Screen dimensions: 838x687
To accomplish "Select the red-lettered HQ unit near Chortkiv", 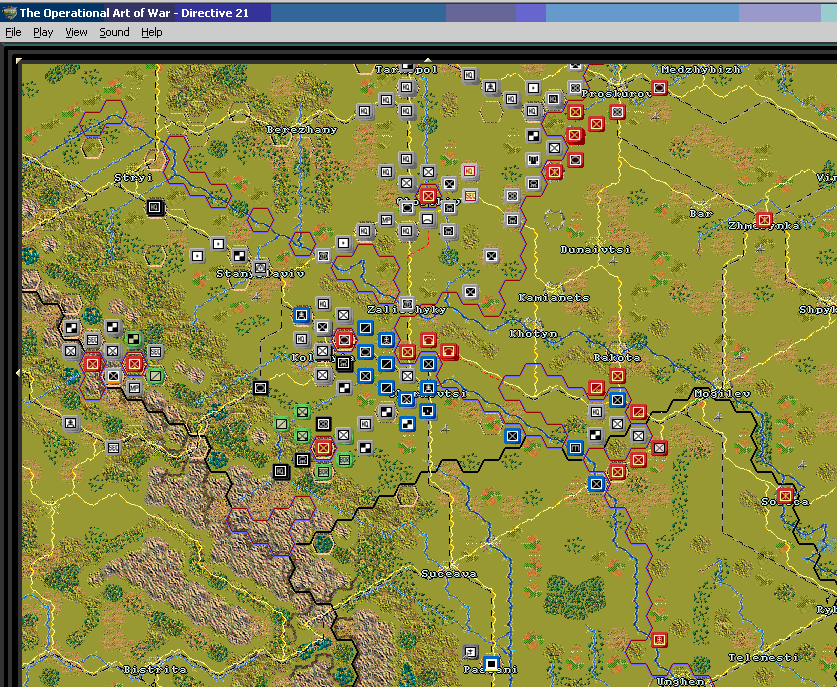I will pos(469,171).
